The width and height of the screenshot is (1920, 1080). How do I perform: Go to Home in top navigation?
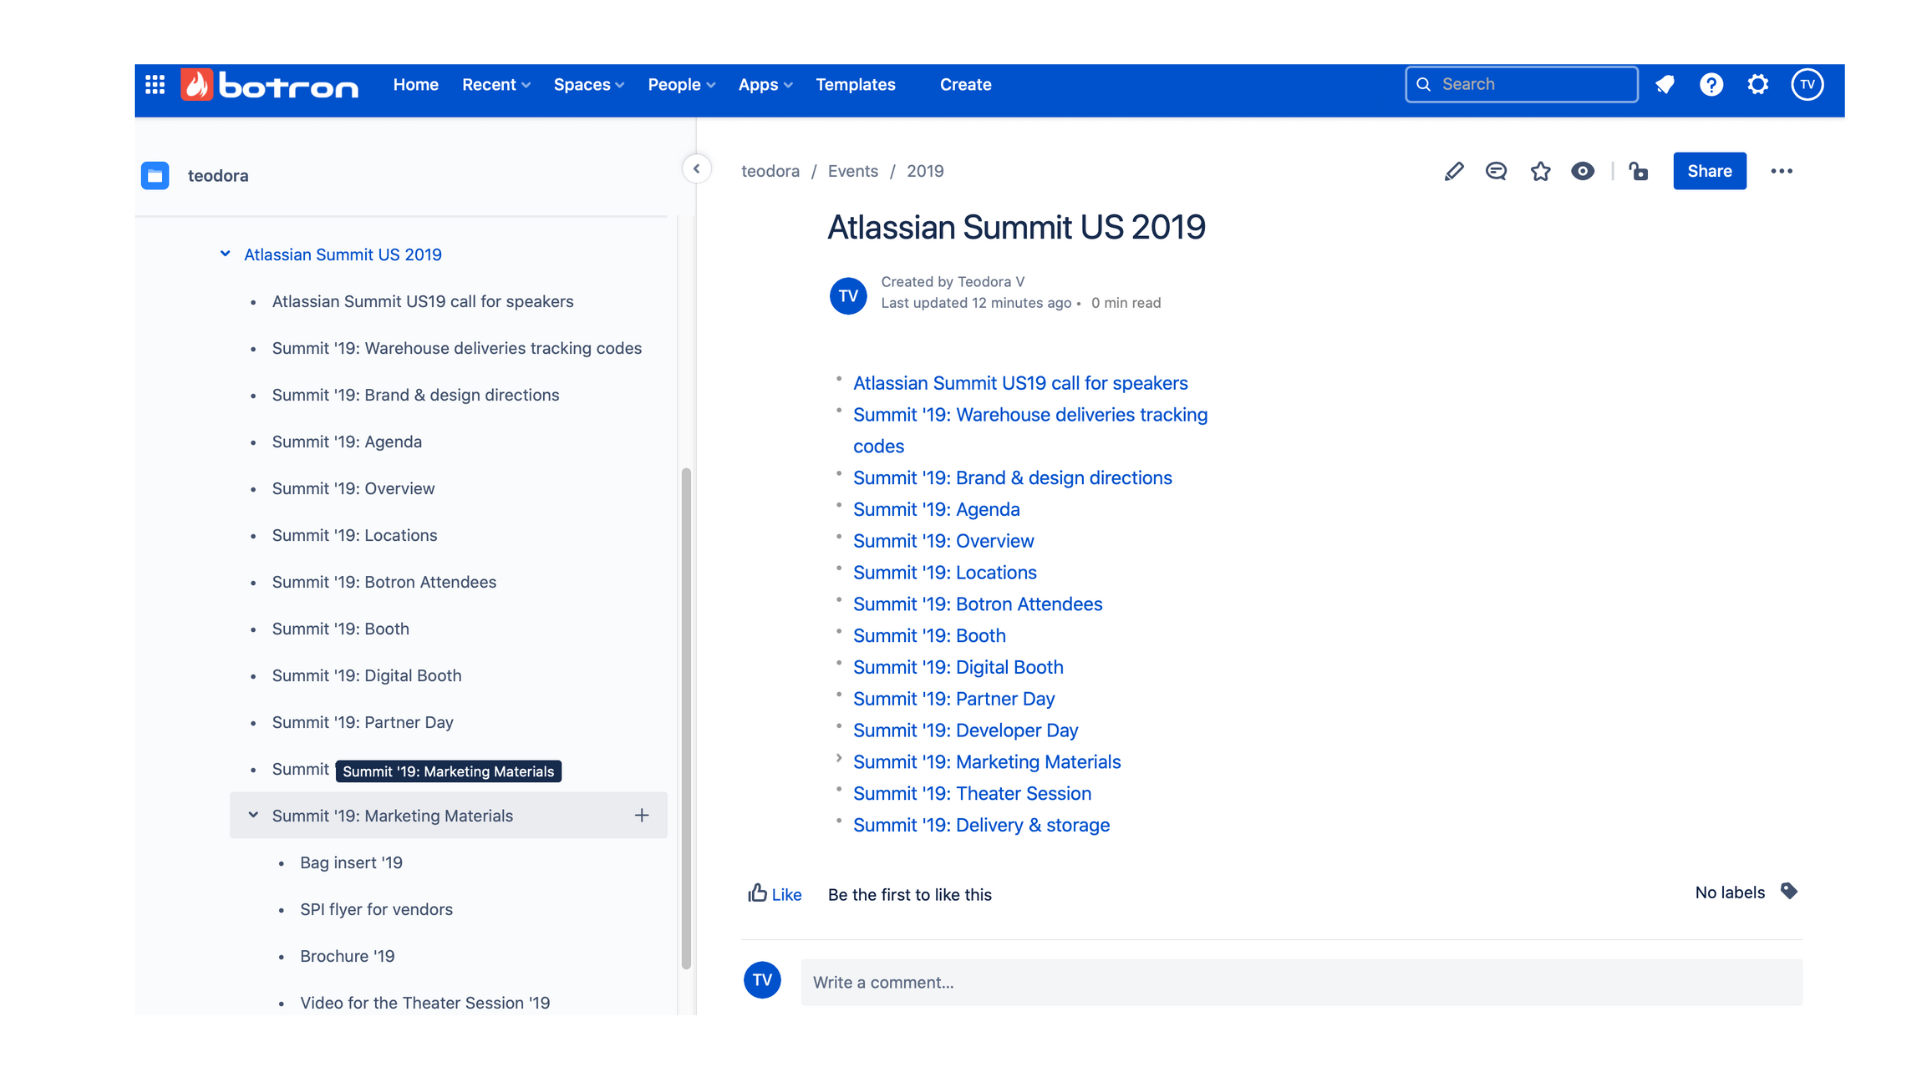(x=416, y=85)
